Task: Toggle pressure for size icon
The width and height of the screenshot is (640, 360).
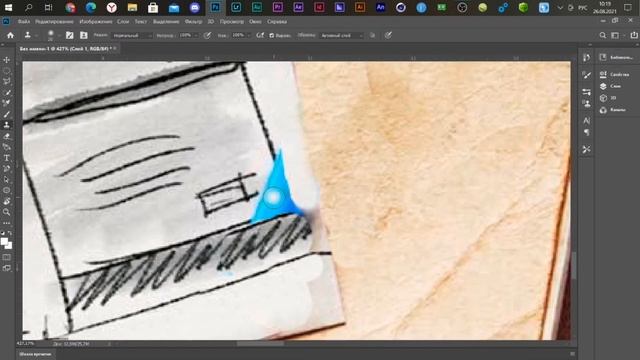Action: tap(388, 36)
